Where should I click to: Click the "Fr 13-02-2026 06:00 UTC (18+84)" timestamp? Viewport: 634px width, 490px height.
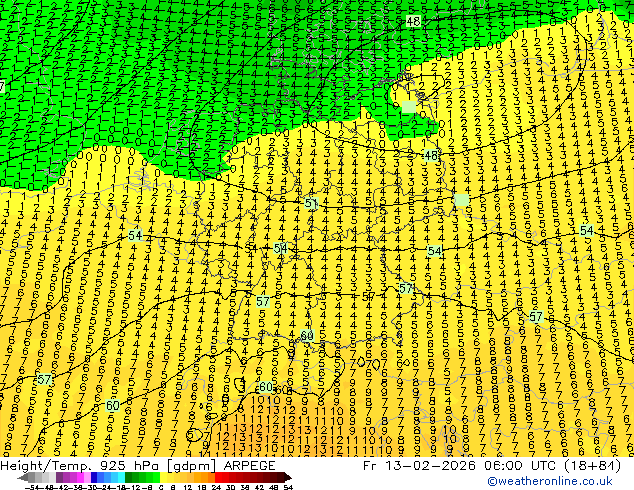point(492,466)
